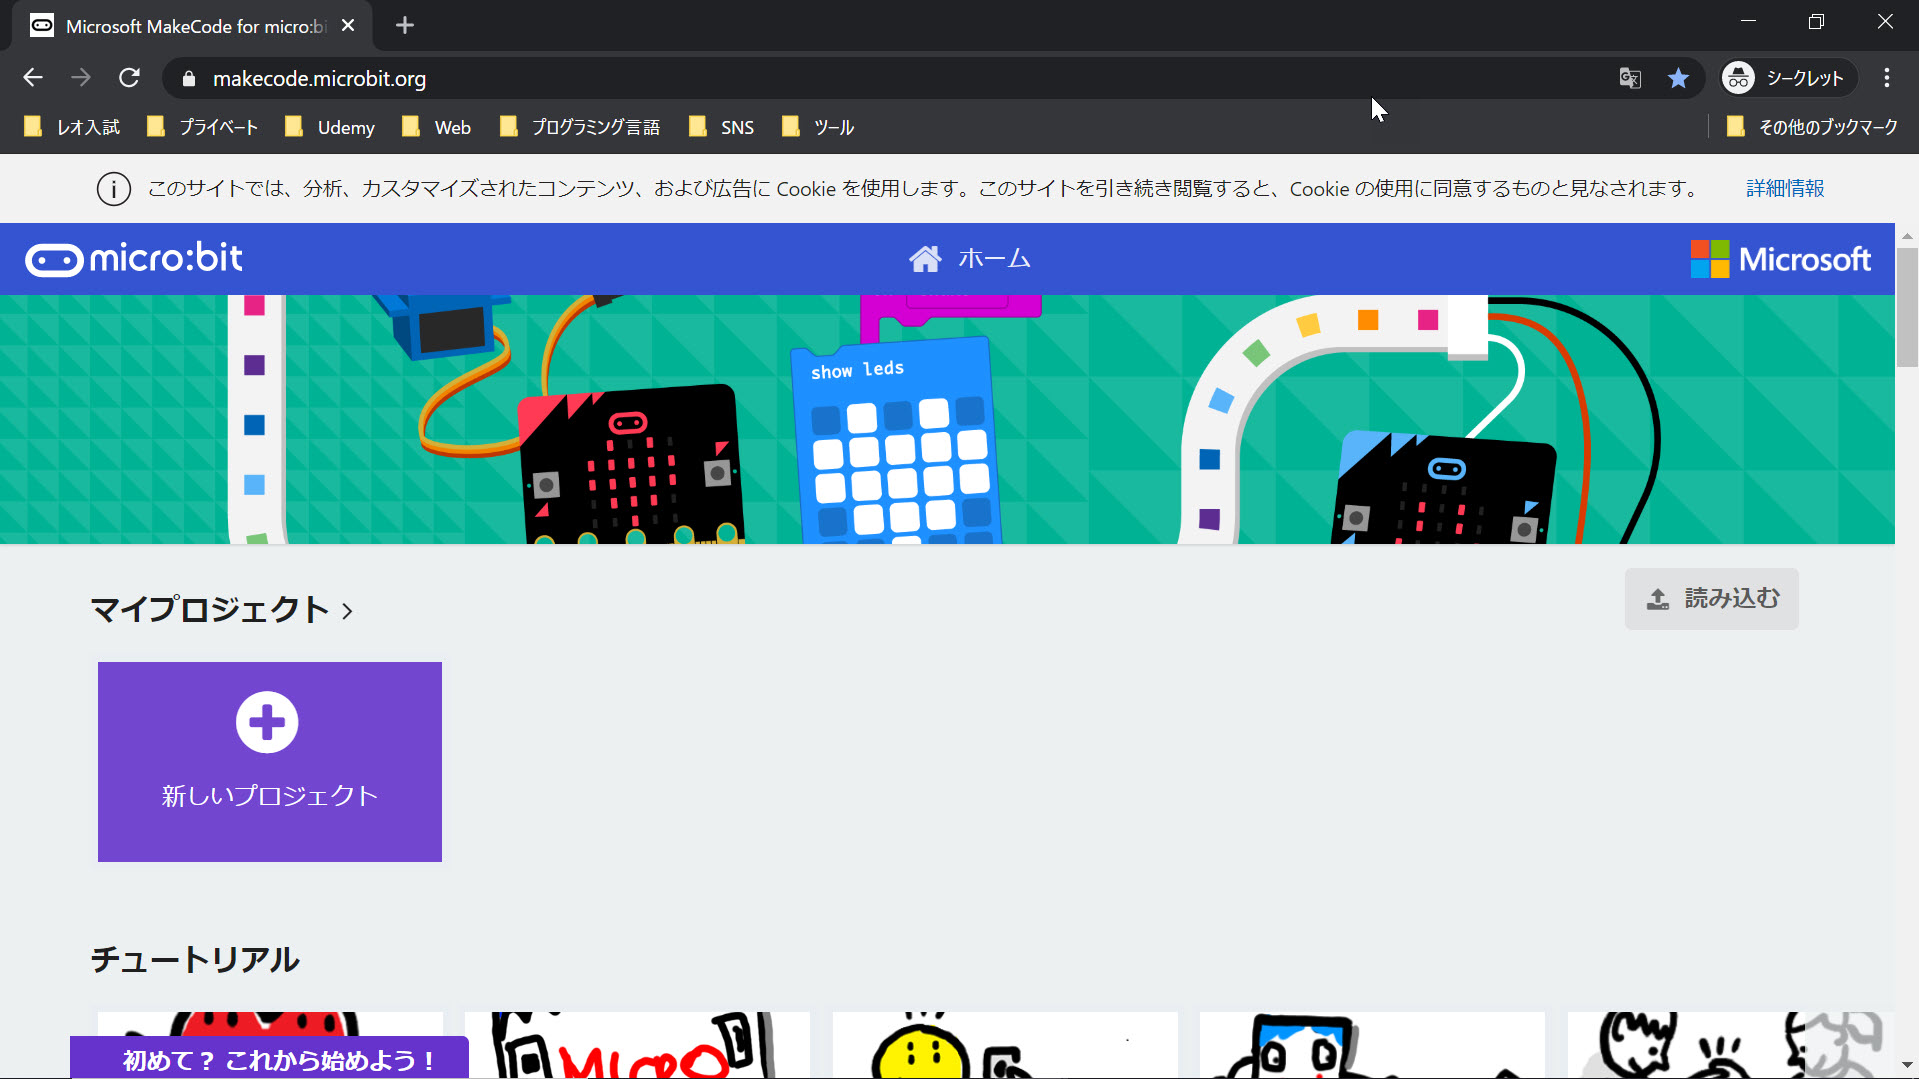Open Udemy bookmark folder
This screenshot has width=1919, height=1079.
[x=330, y=127]
